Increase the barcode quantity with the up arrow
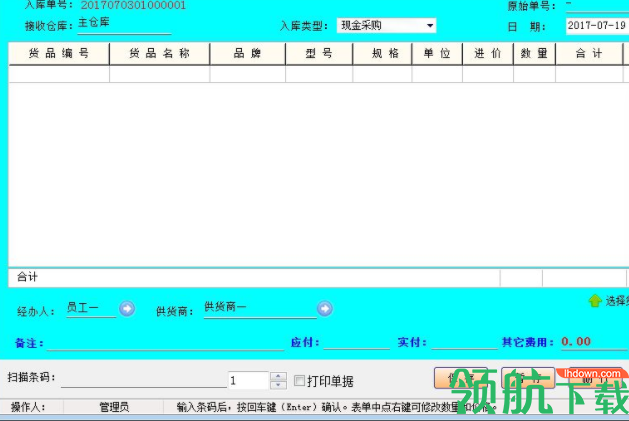 click(278, 376)
